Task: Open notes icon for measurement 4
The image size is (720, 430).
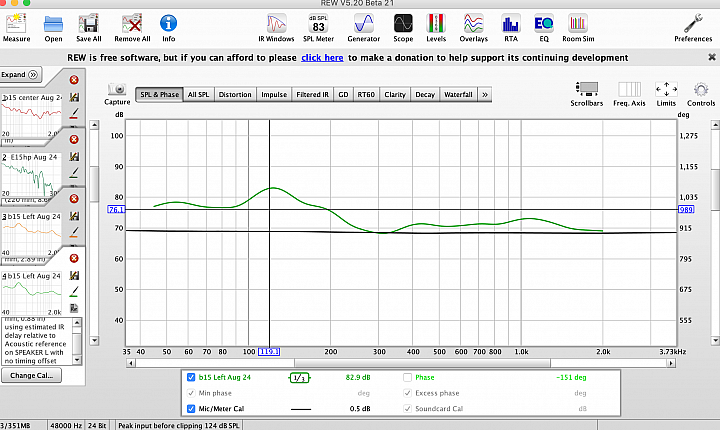Action: point(74,308)
